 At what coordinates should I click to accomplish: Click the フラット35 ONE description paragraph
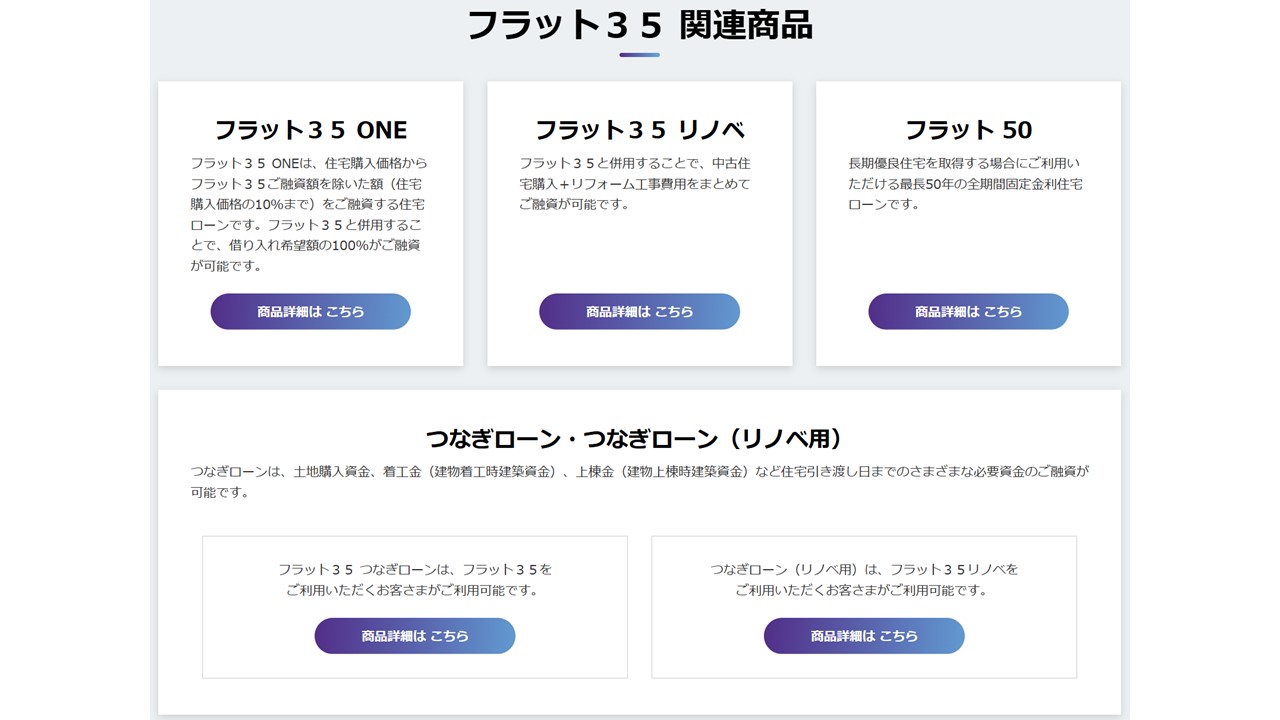point(310,214)
